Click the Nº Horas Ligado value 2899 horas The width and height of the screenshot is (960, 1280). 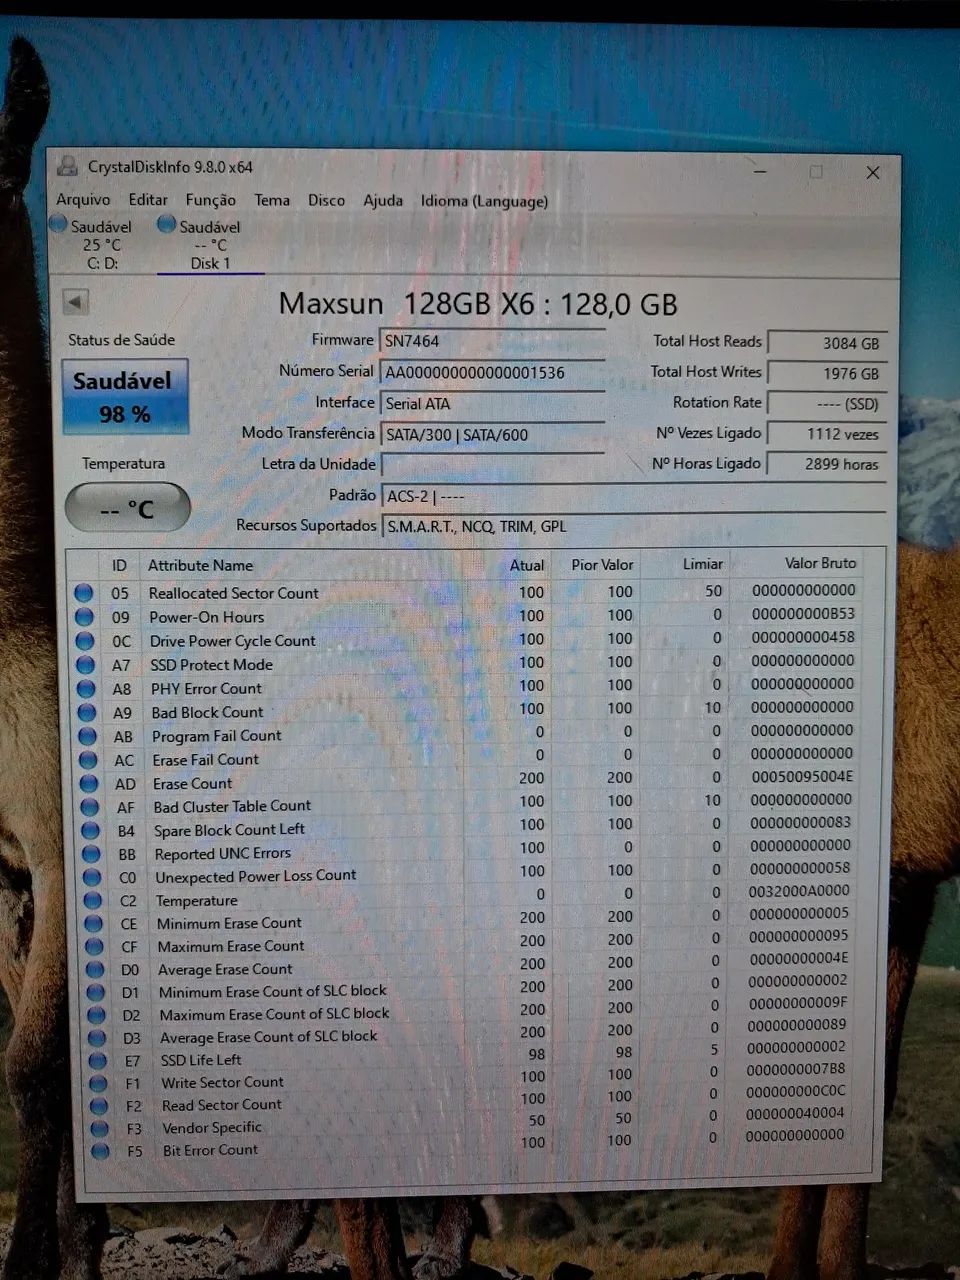tap(826, 464)
